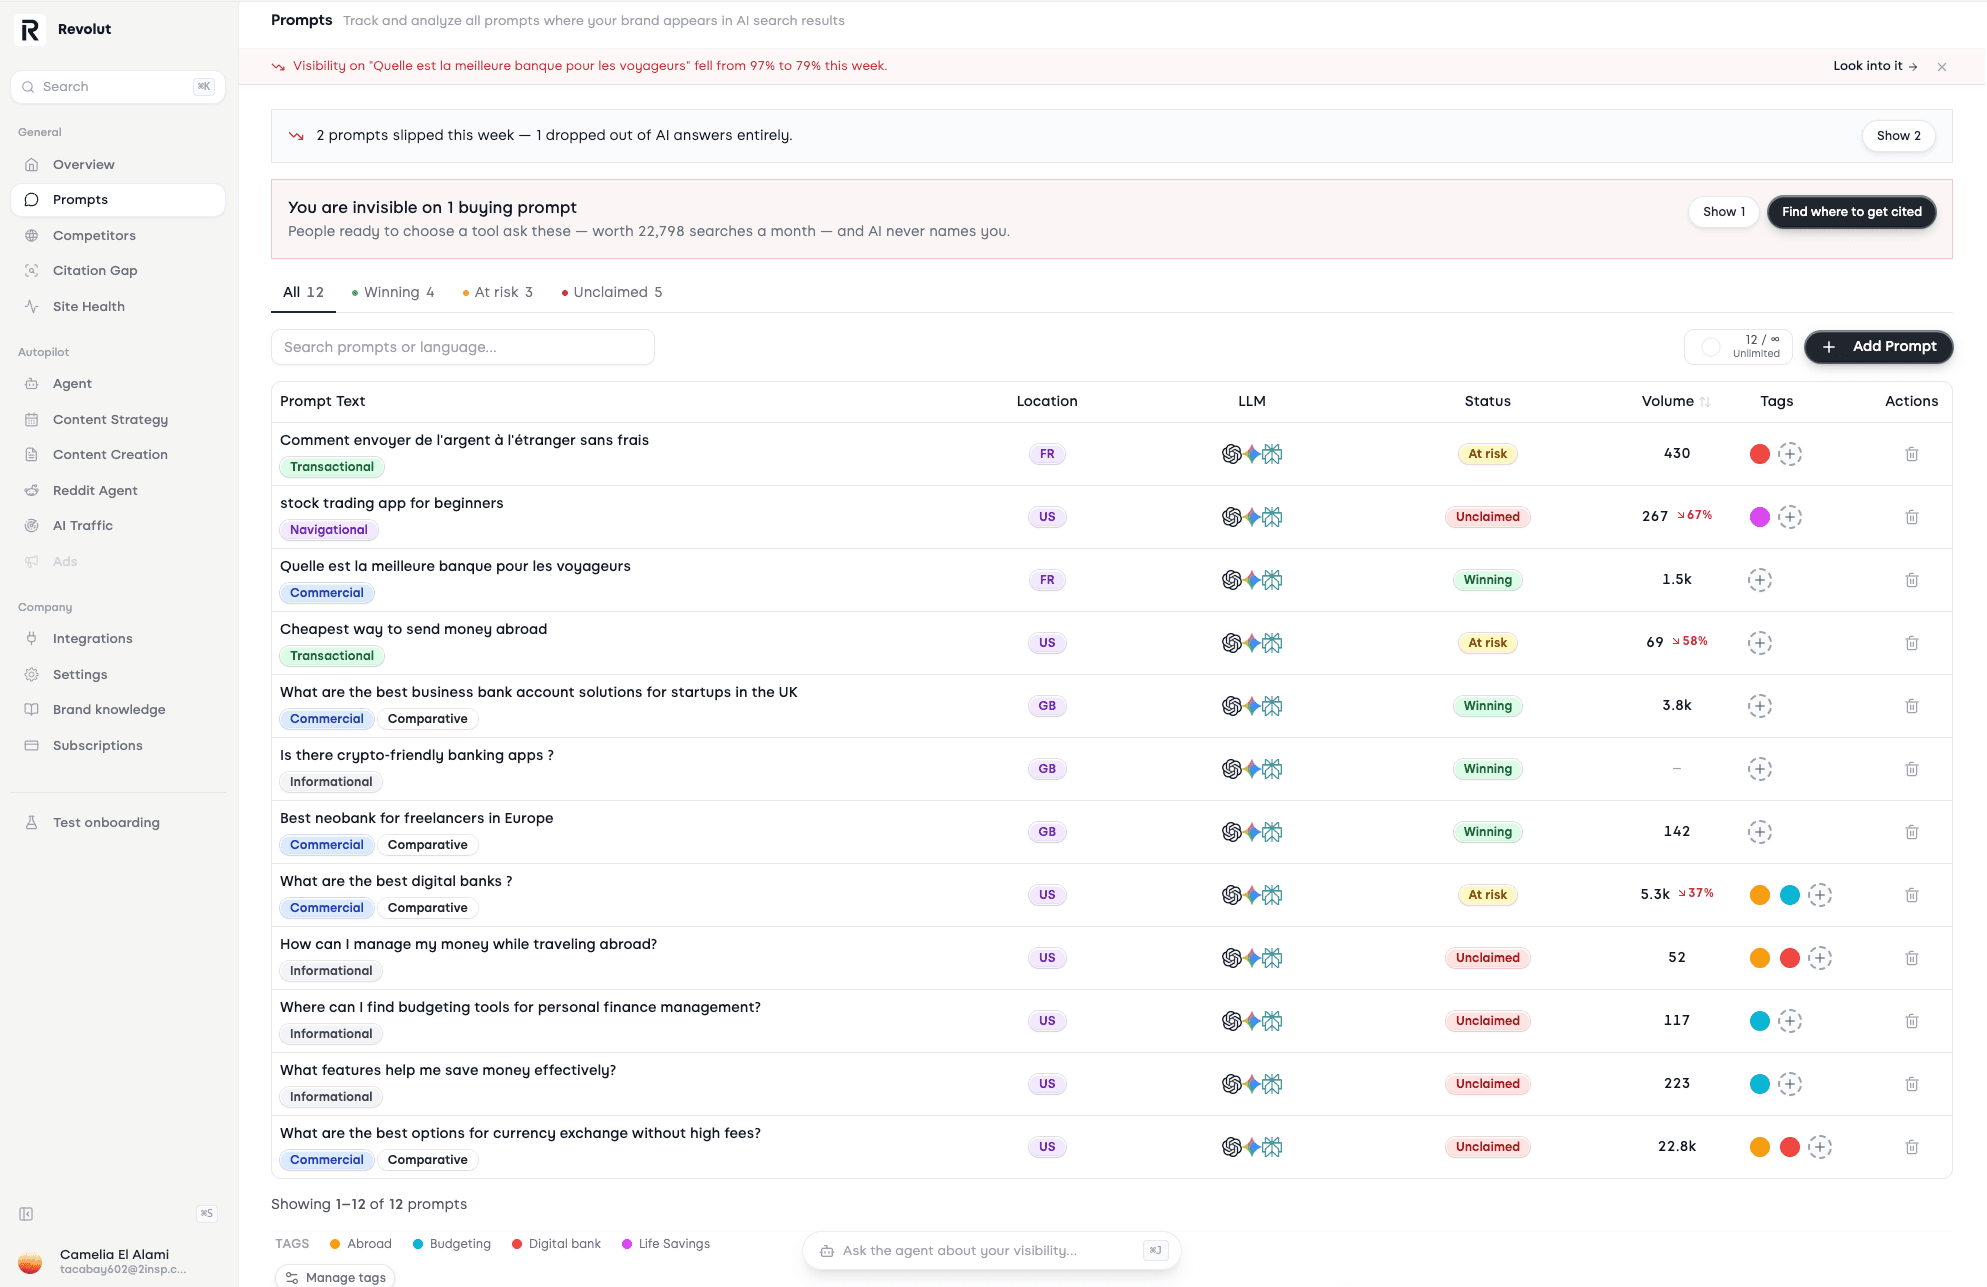The height and width of the screenshot is (1287, 1987).
Task: Open AI Traffic in the sidebar
Action: tap(118, 526)
